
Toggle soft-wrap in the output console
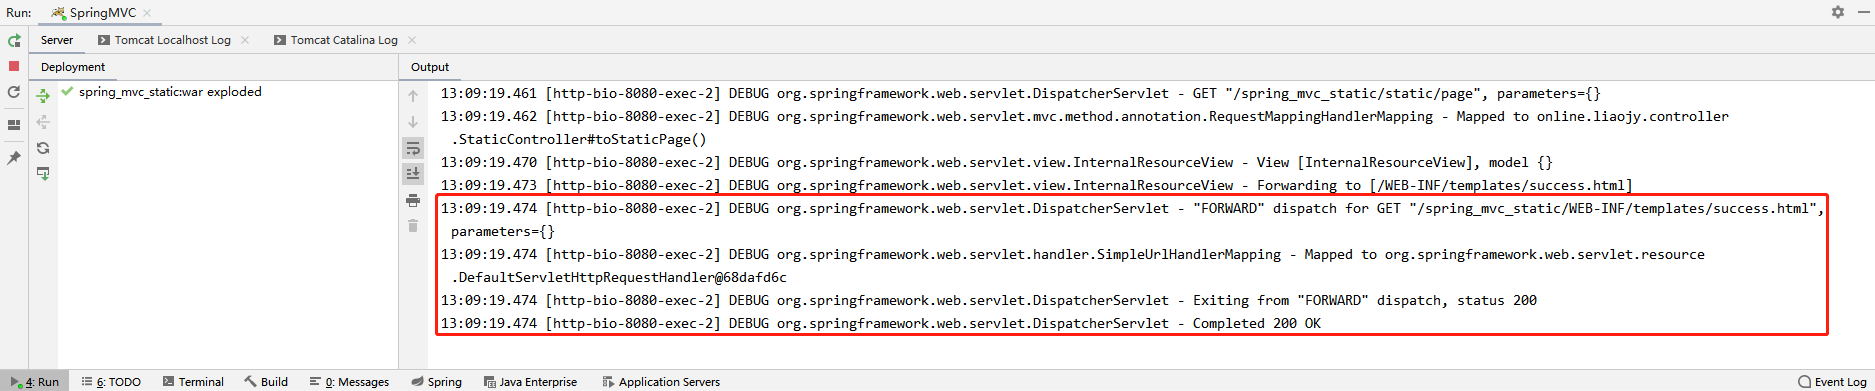413,148
